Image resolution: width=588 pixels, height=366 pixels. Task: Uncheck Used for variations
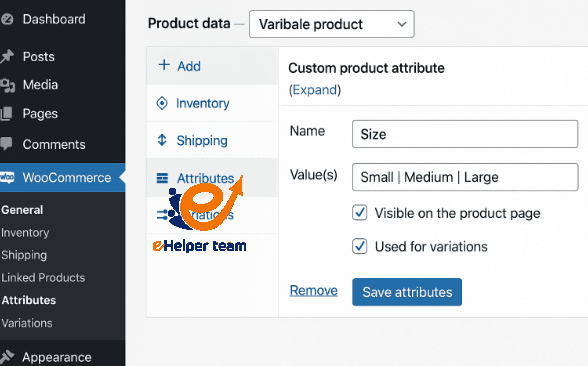point(360,246)
